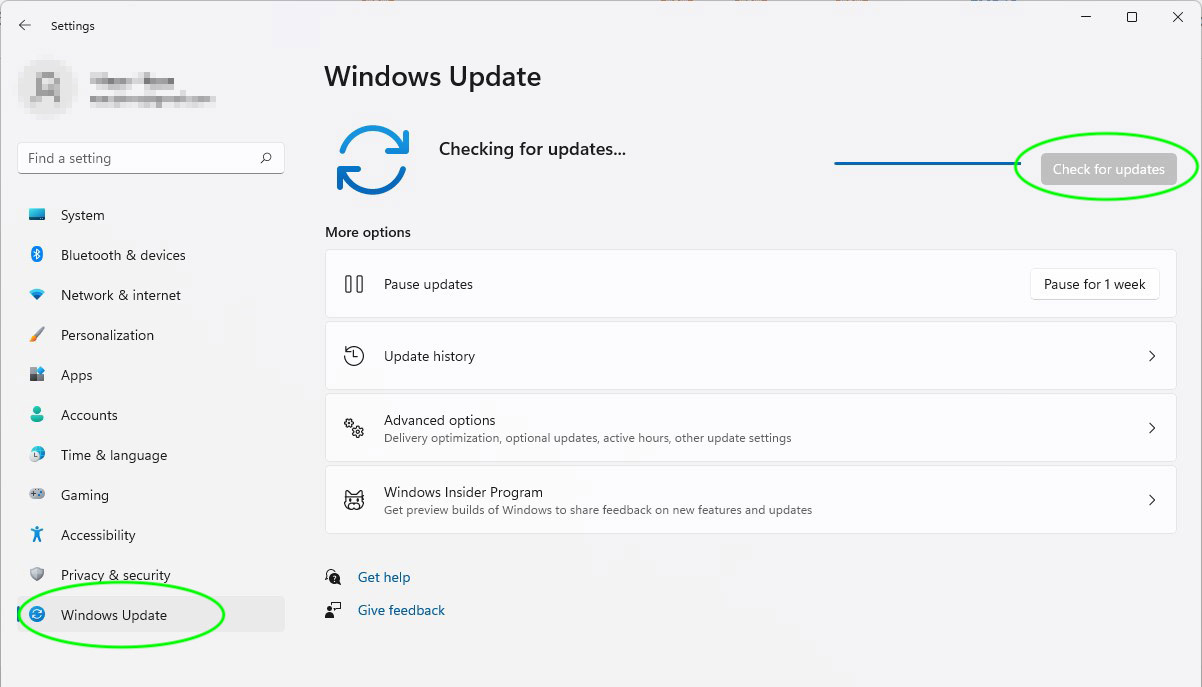The width and height of the screenshot is (1202, 687).
Task: Click the Advanced options gears icon
Action: (x=354, y=428)
